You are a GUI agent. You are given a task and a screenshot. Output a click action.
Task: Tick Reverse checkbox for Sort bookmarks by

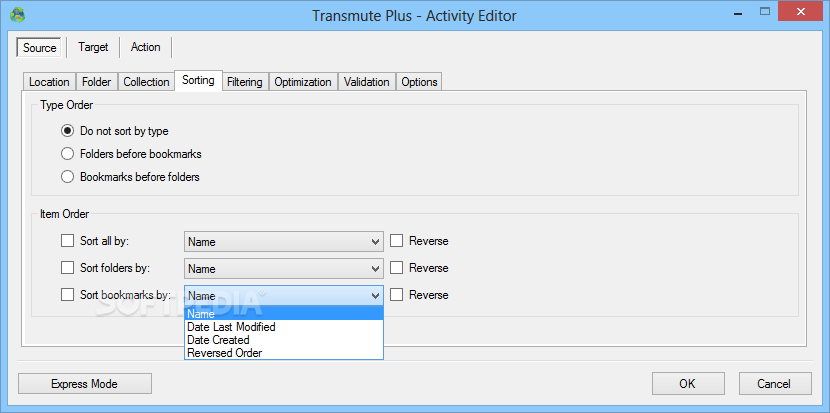tap(396, 295)
